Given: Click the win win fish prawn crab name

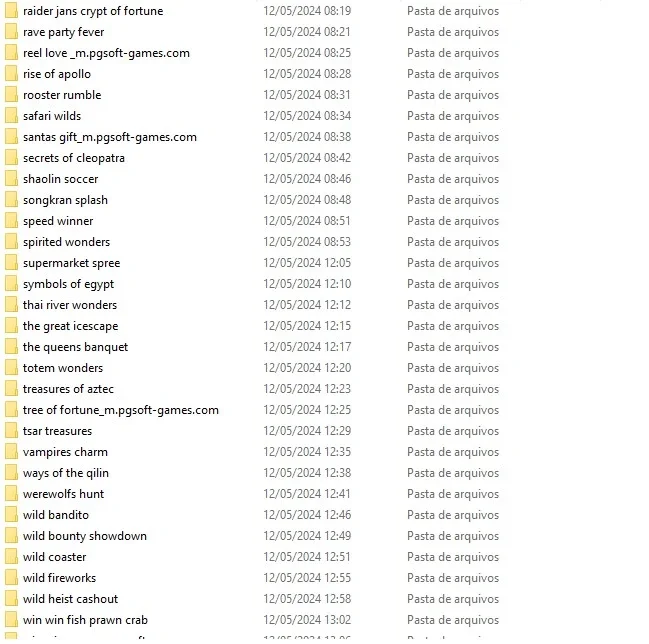Looking at the screenshot, I should click(85, 620).
